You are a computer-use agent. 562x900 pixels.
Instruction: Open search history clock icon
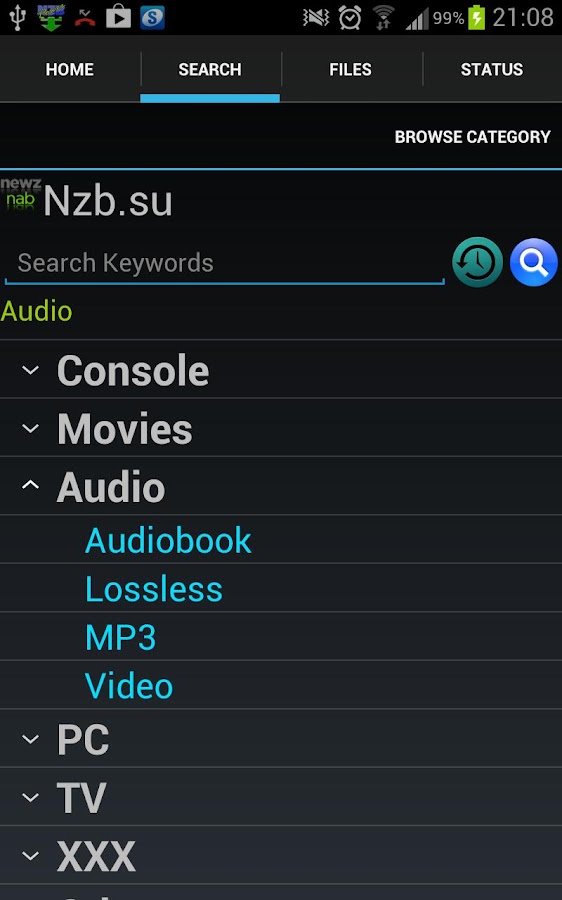tap(477, 262)
